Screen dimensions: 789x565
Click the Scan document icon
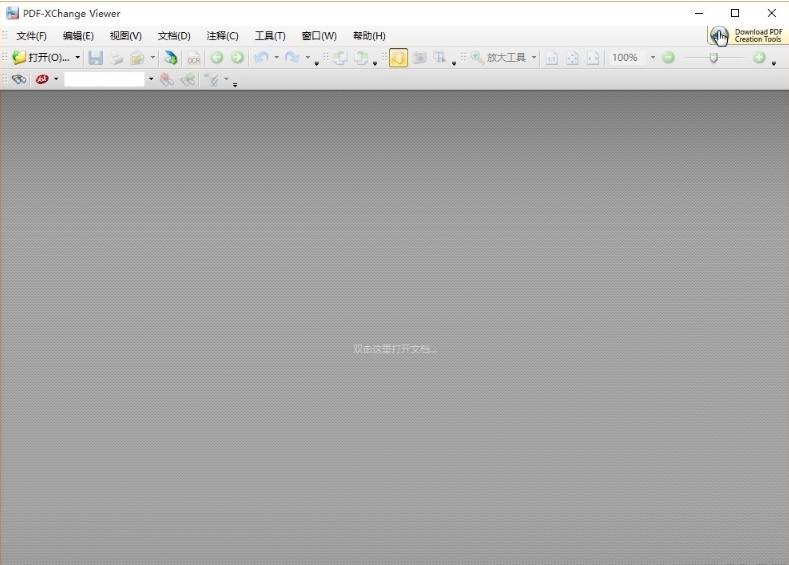(171, 58)
